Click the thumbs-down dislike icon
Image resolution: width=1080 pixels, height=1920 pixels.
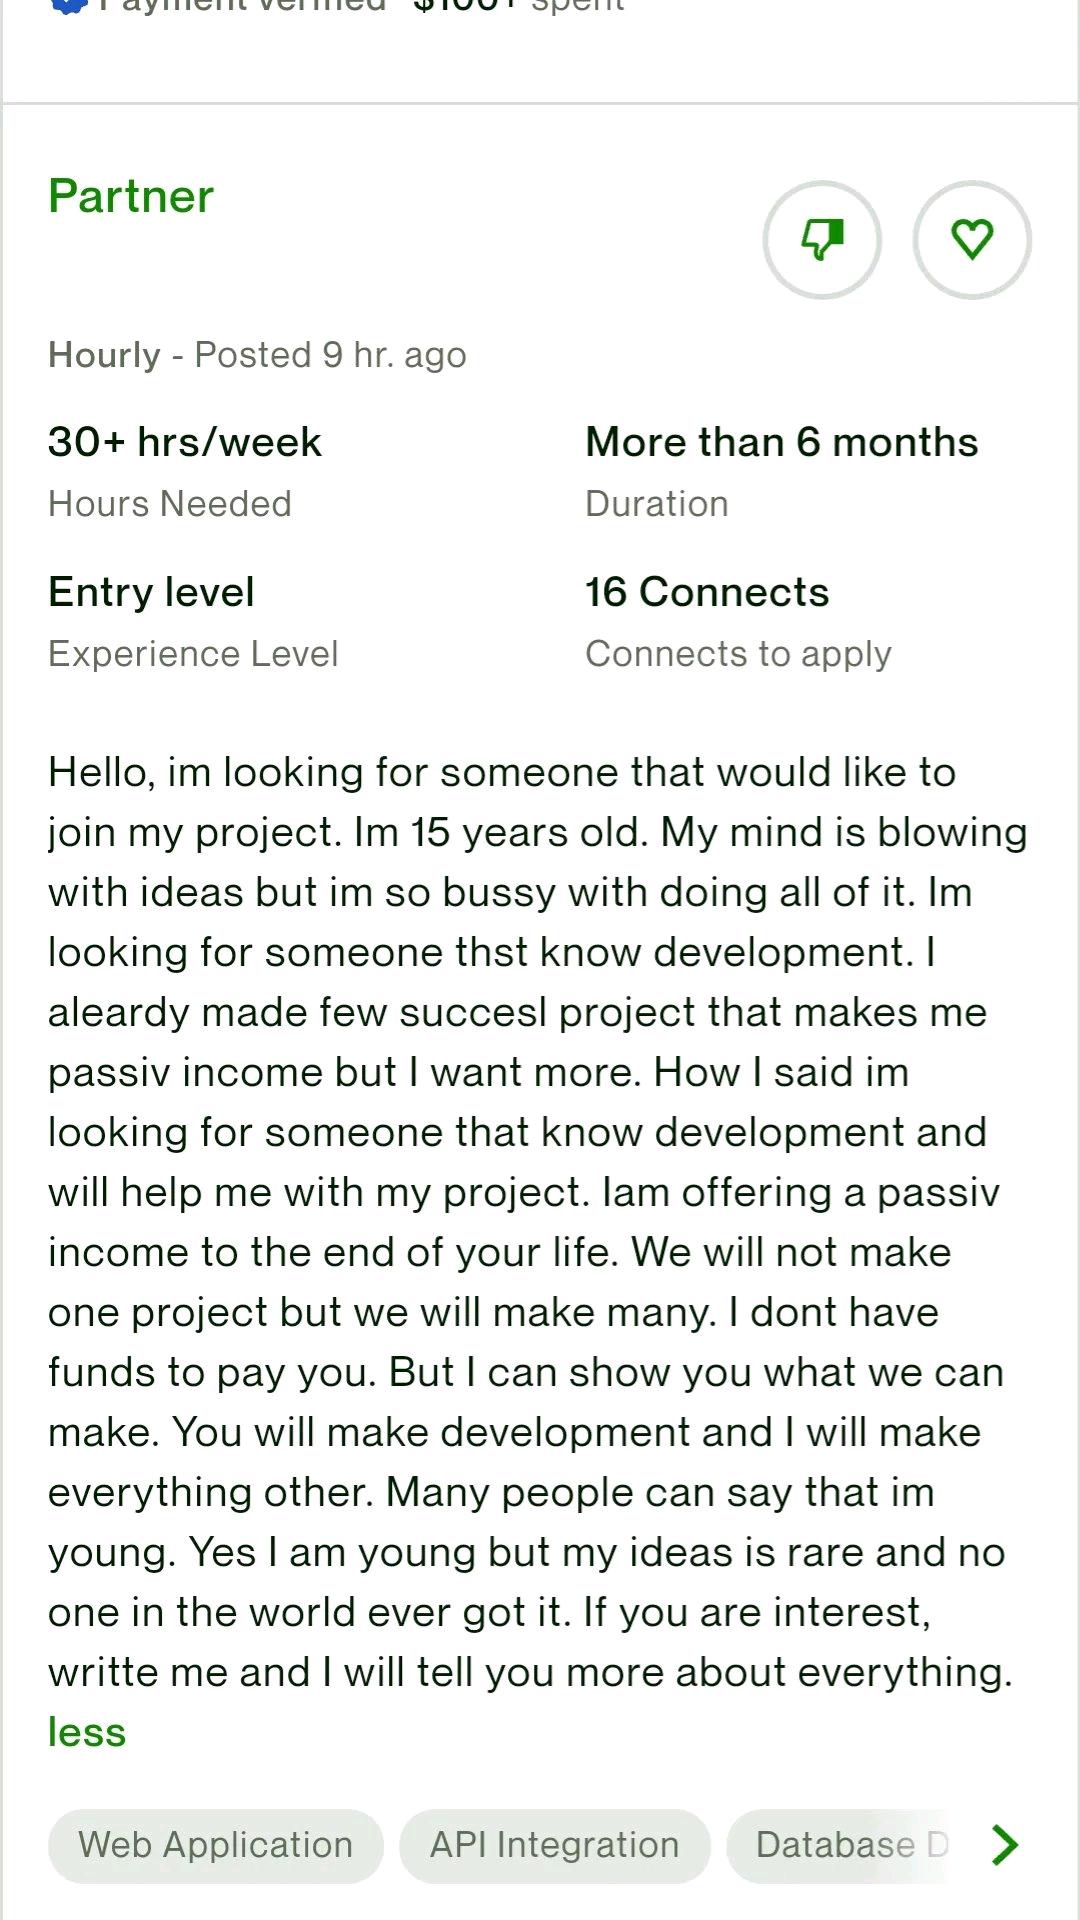pyautogui.click(x=822, y=240)
